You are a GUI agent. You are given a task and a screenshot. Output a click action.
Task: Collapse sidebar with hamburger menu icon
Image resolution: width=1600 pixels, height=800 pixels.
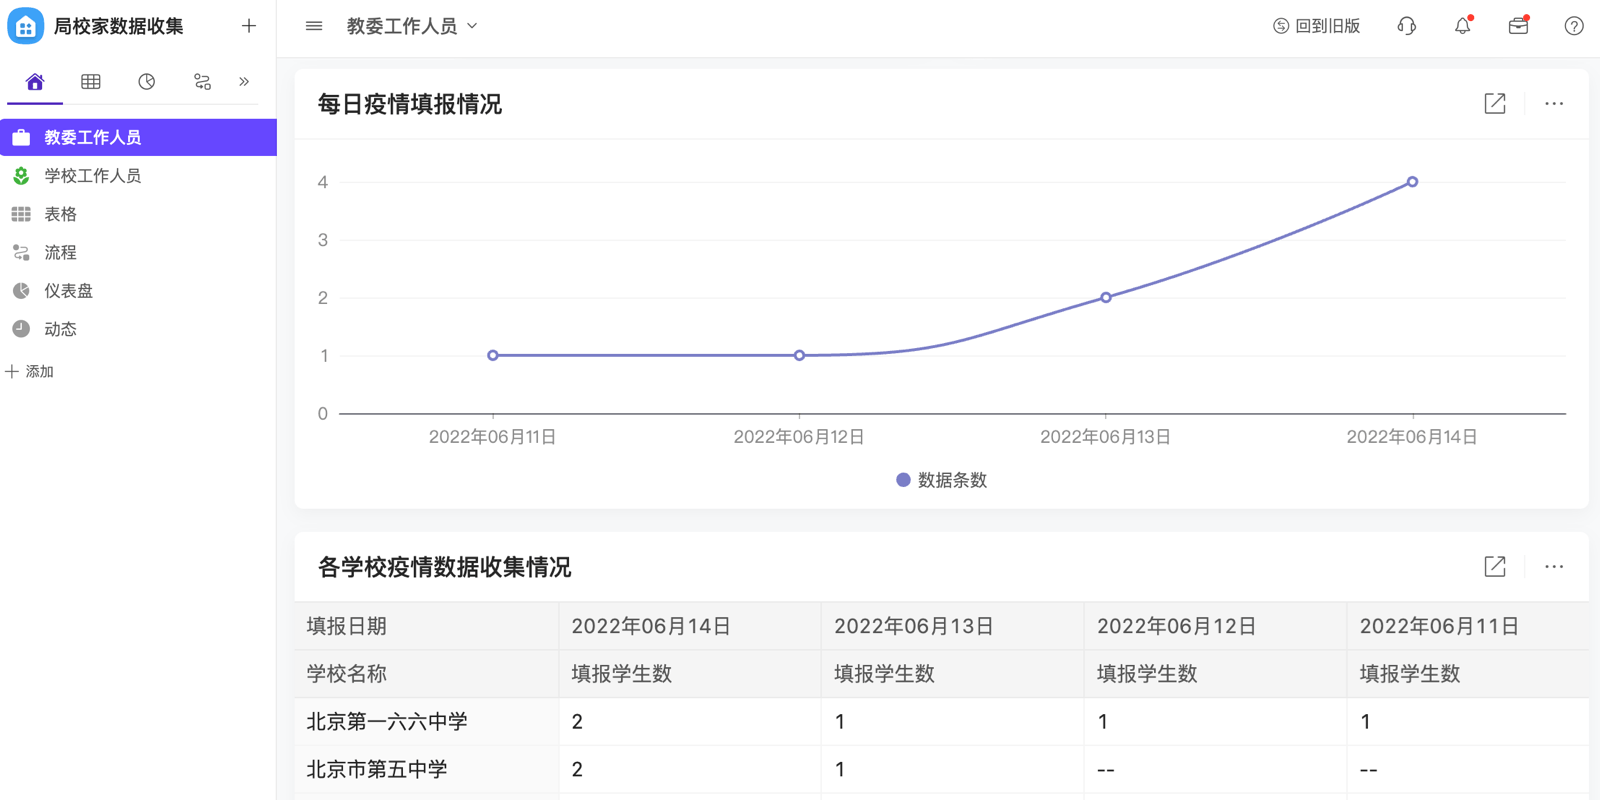[x=314, y=26]
